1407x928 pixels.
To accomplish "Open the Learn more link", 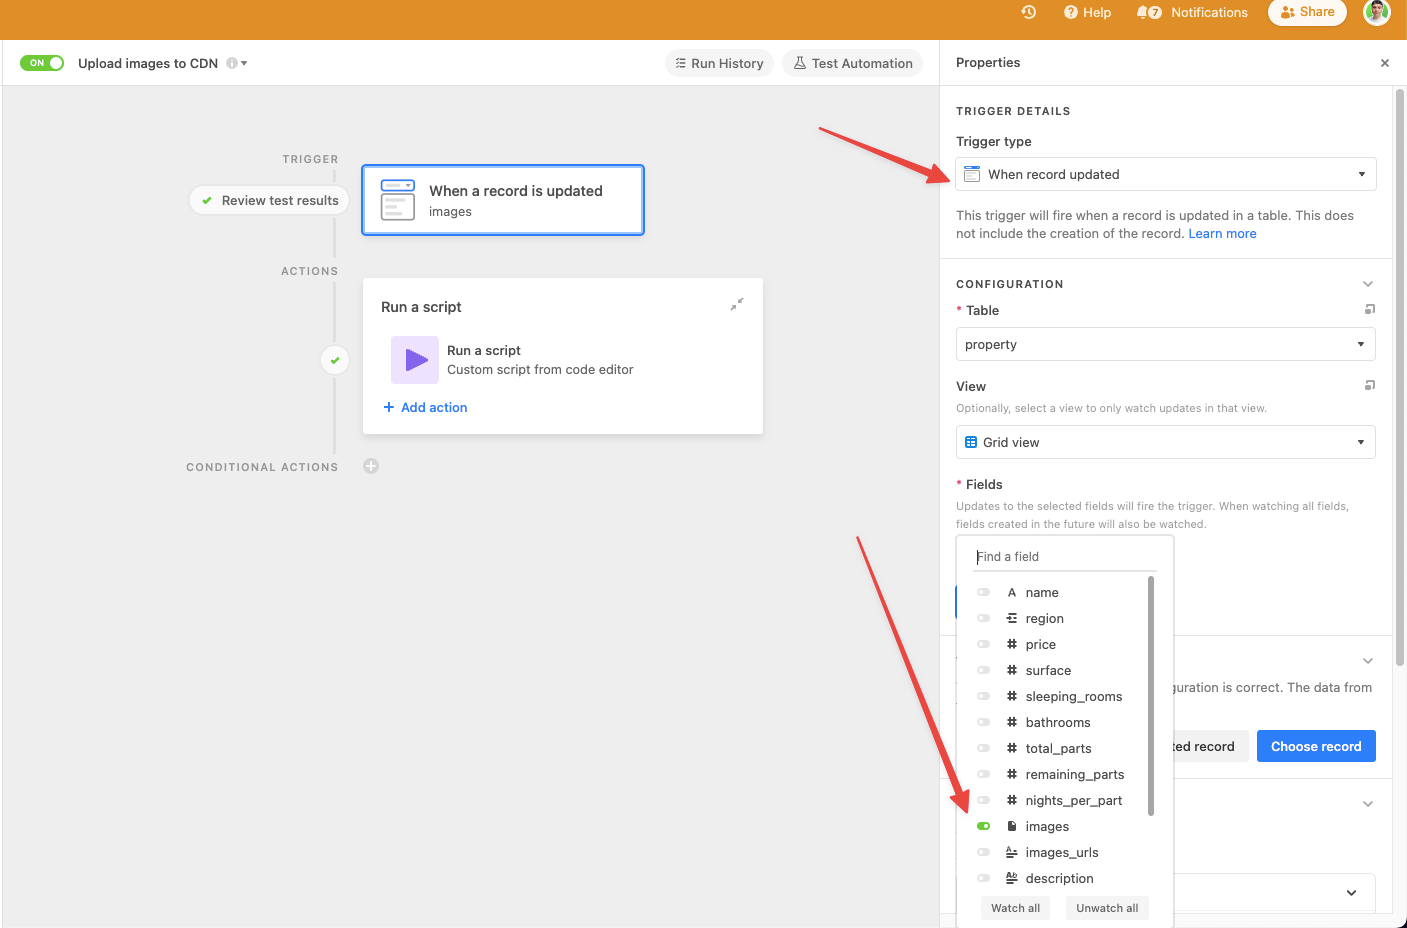I will pyautogui.click(x=1222, y=233).
